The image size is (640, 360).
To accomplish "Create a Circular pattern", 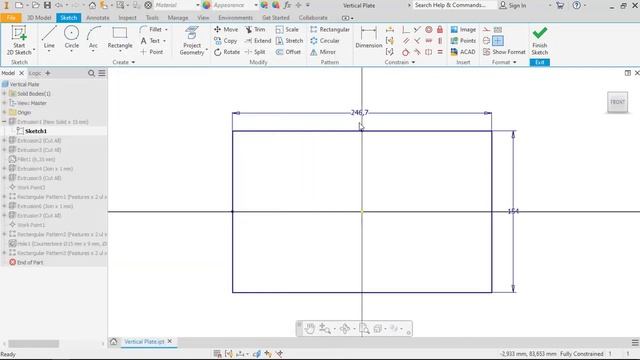I will [324, 41].
